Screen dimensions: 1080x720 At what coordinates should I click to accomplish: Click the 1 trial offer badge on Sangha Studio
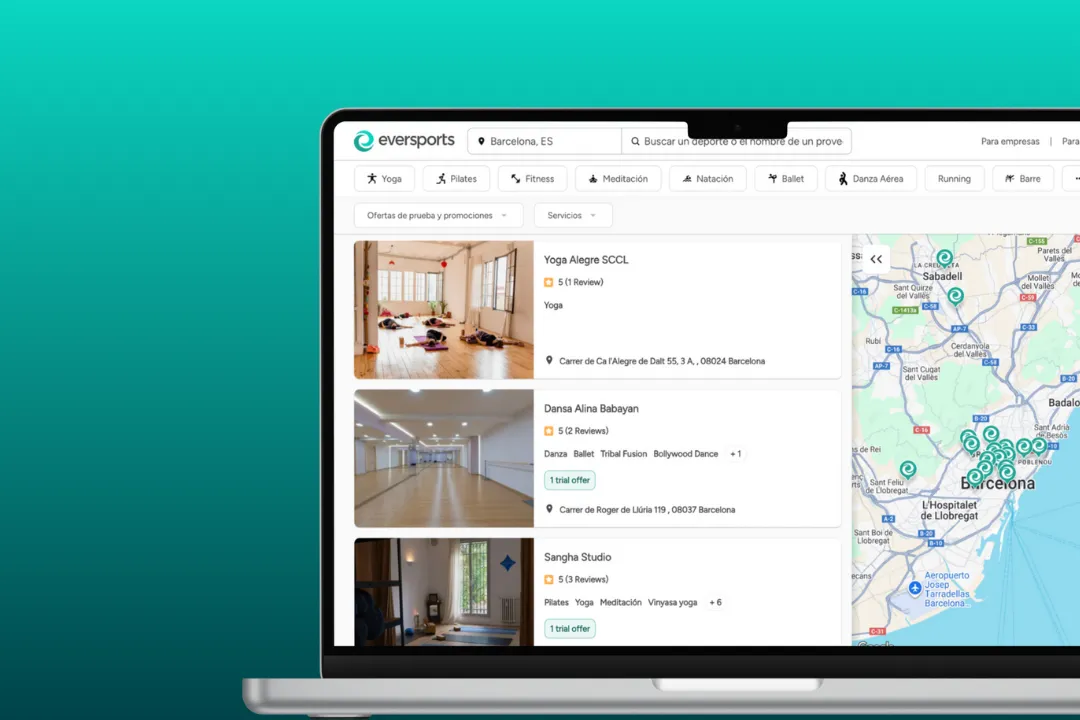(x=570, y=629)
